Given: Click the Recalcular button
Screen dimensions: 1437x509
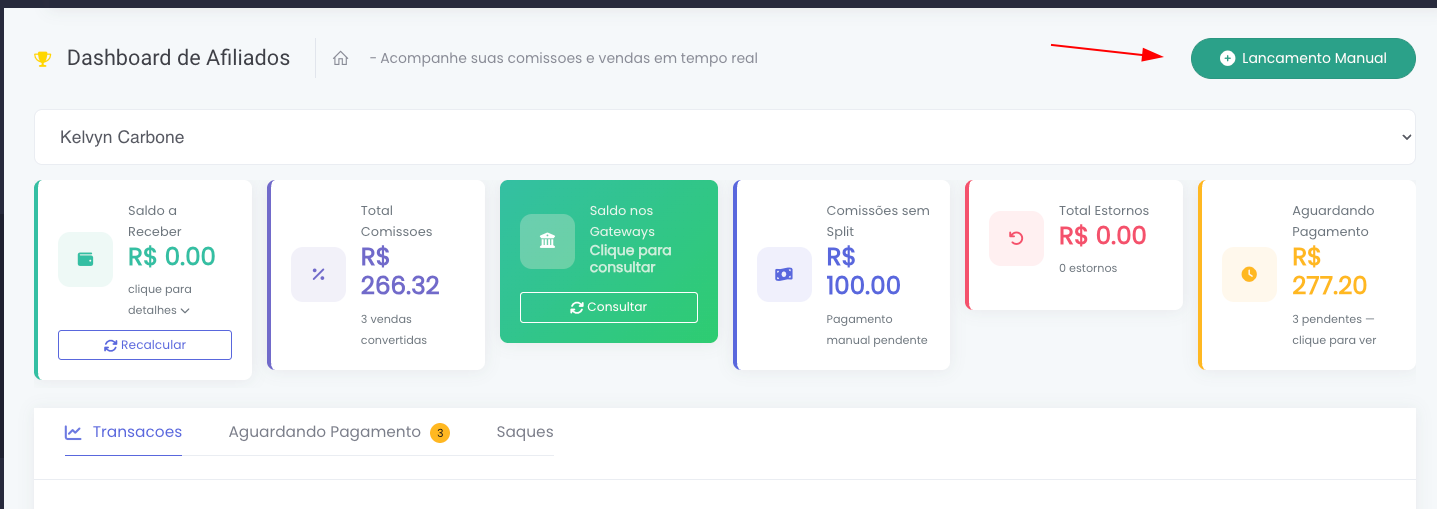Looking at the screenshot, I should click(145, 345).
